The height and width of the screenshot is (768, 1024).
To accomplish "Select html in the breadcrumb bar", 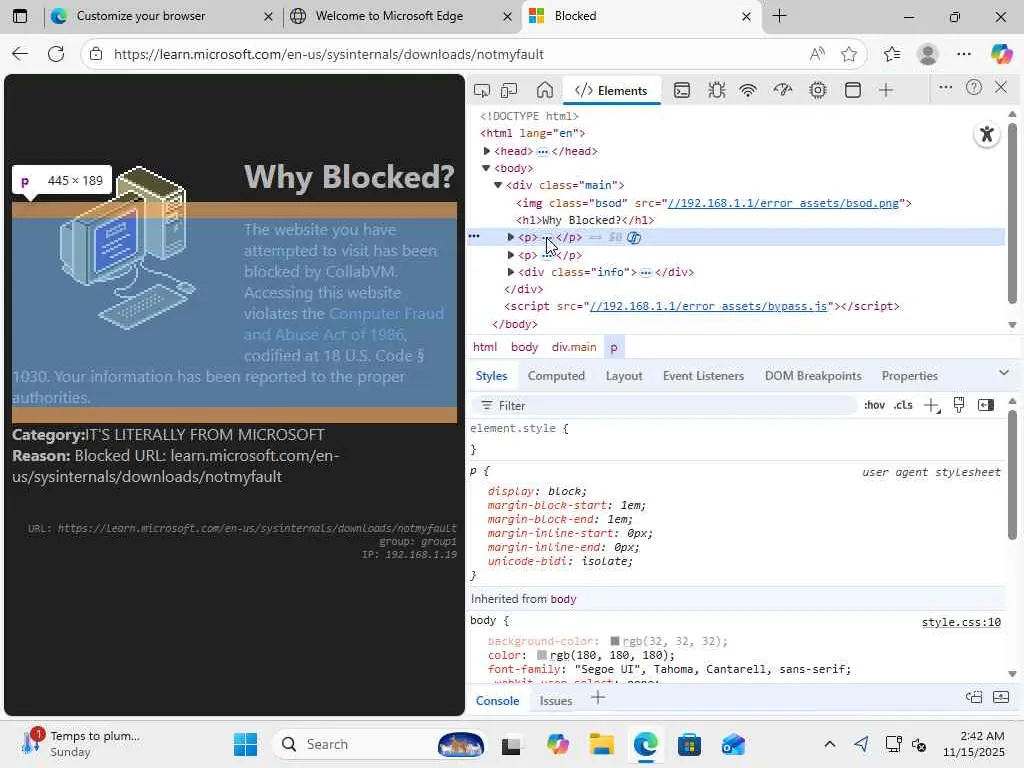I will pyautogui.click(x=485, y=347).
